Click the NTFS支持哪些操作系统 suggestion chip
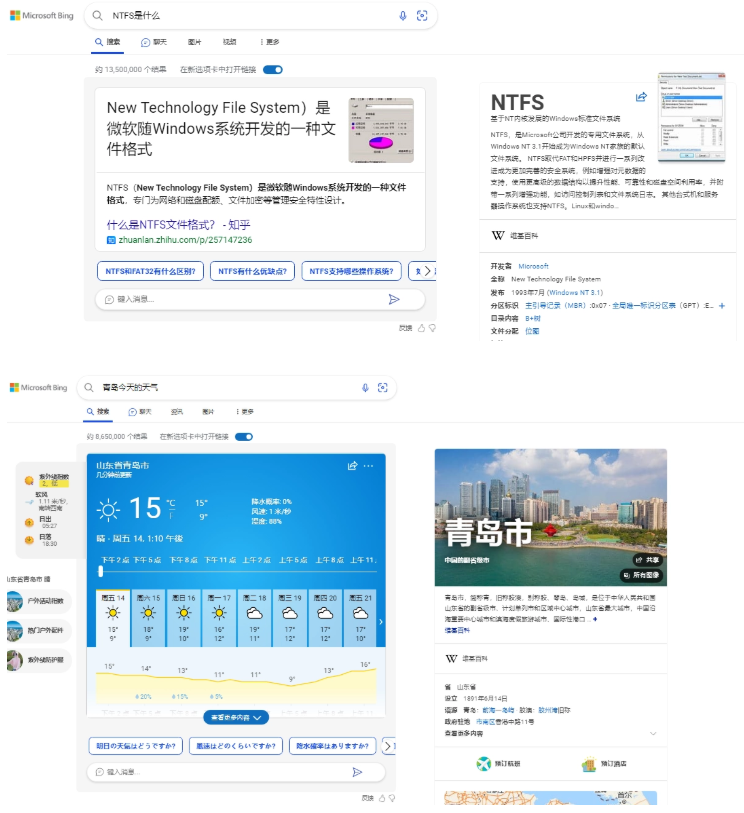Image resolution: width=744 pixels, height=813 pixels. coord(352,271)
